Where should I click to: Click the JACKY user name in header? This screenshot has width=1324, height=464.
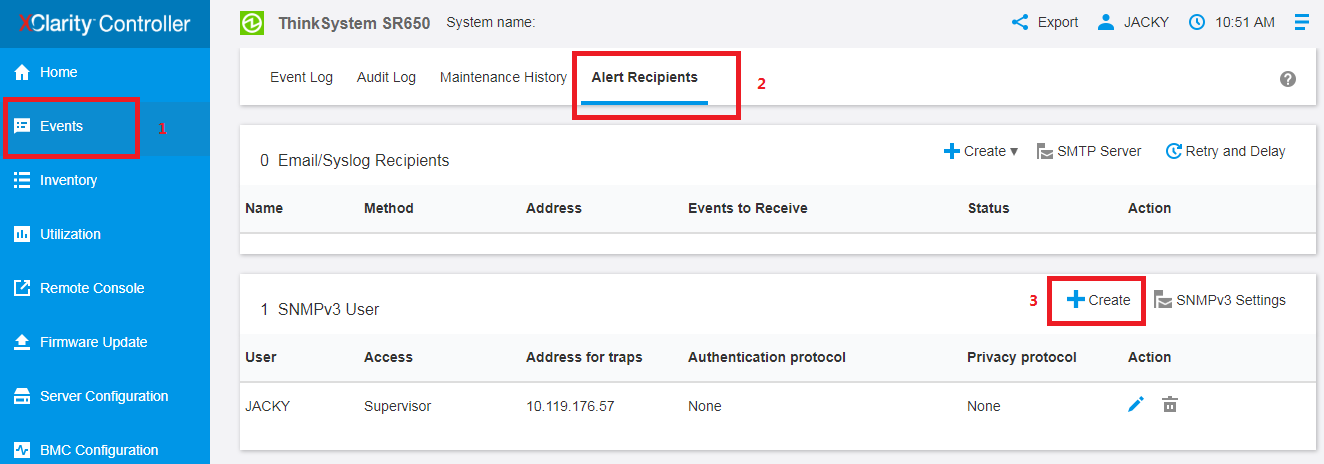[1146, 22]
